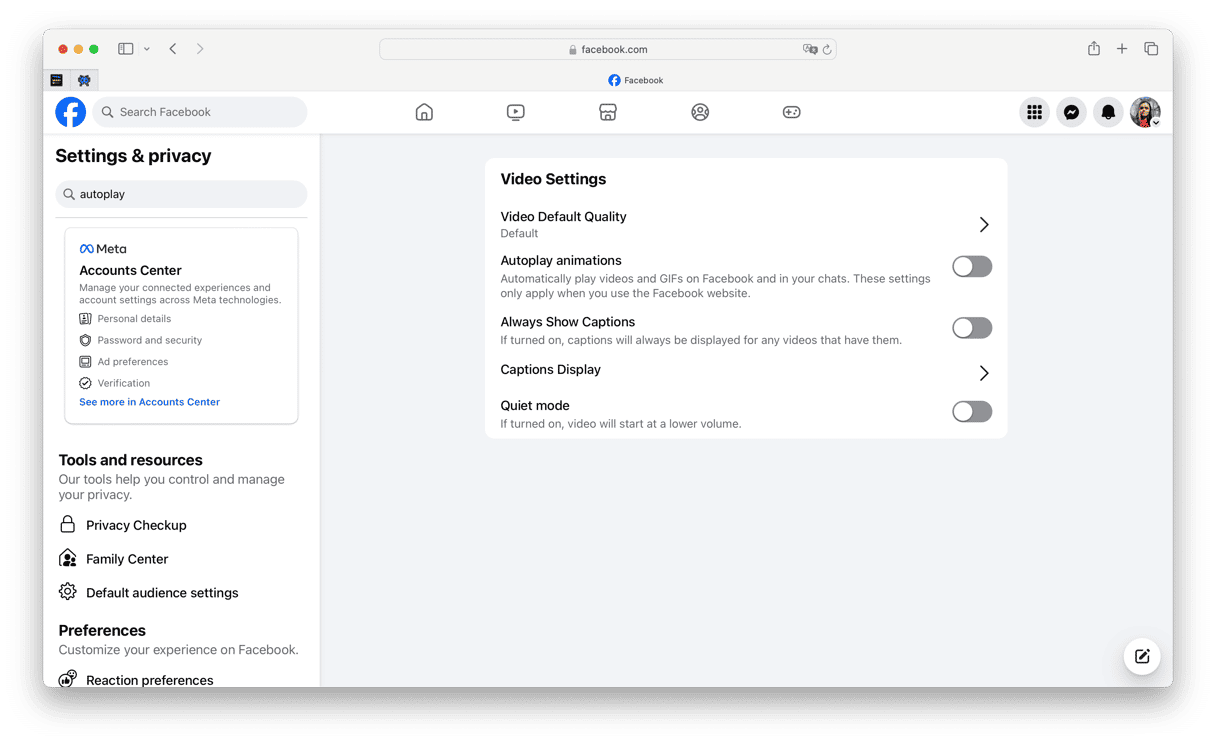Select the first pinned tab icon
This screenshot has height=744, width=1216.
[57, 80]
